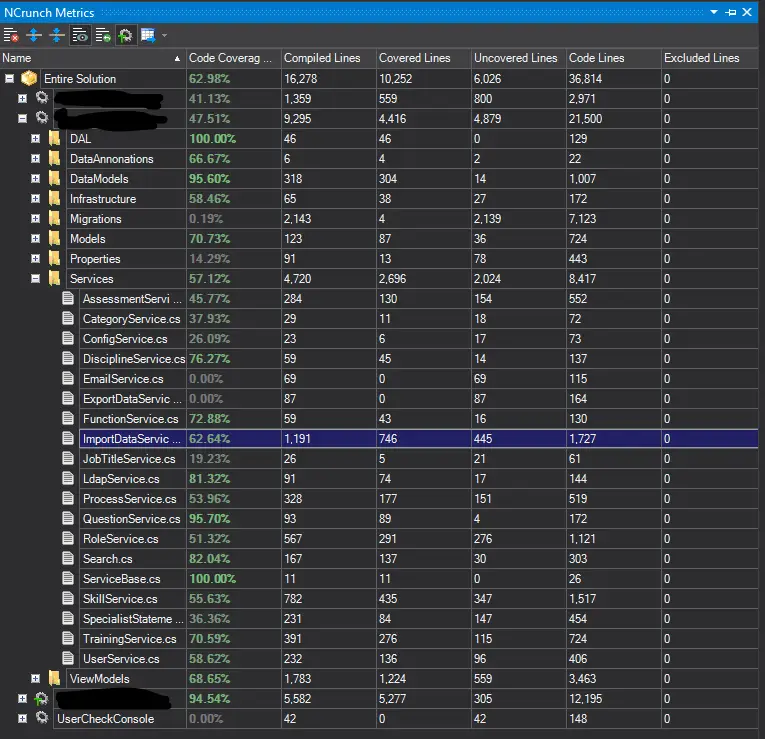Sort by the Compiled Lines column header

tap(329, 58)
